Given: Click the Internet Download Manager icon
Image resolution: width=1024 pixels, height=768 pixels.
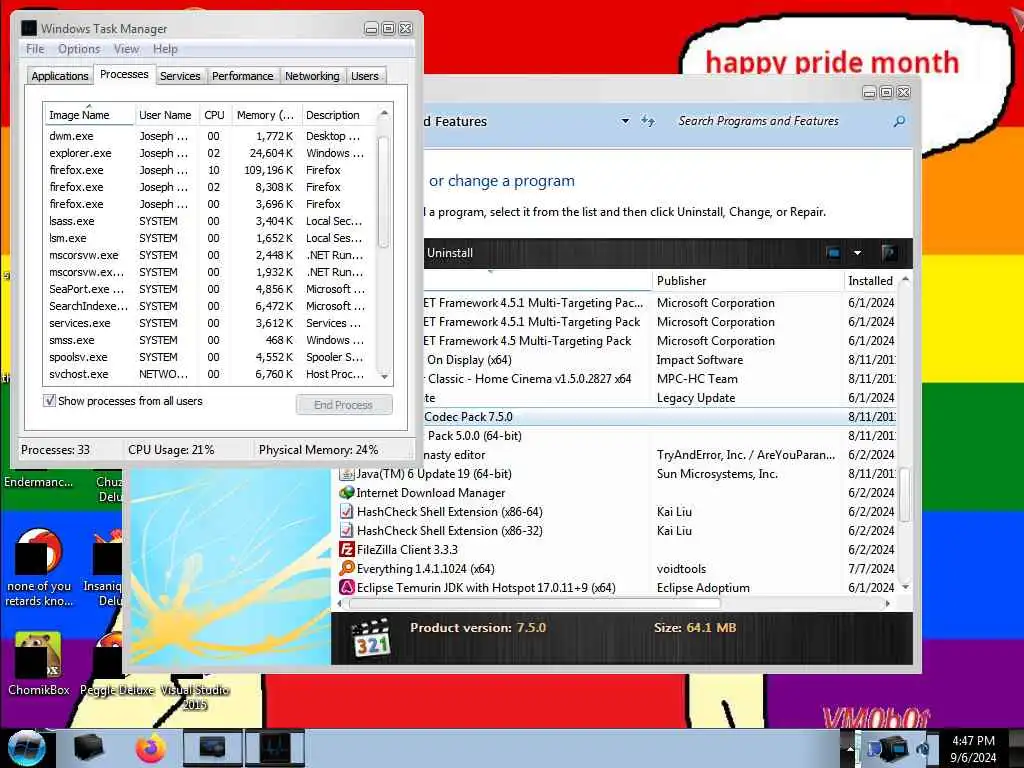Looking at the screenshot, I should (x=347, y=492).
